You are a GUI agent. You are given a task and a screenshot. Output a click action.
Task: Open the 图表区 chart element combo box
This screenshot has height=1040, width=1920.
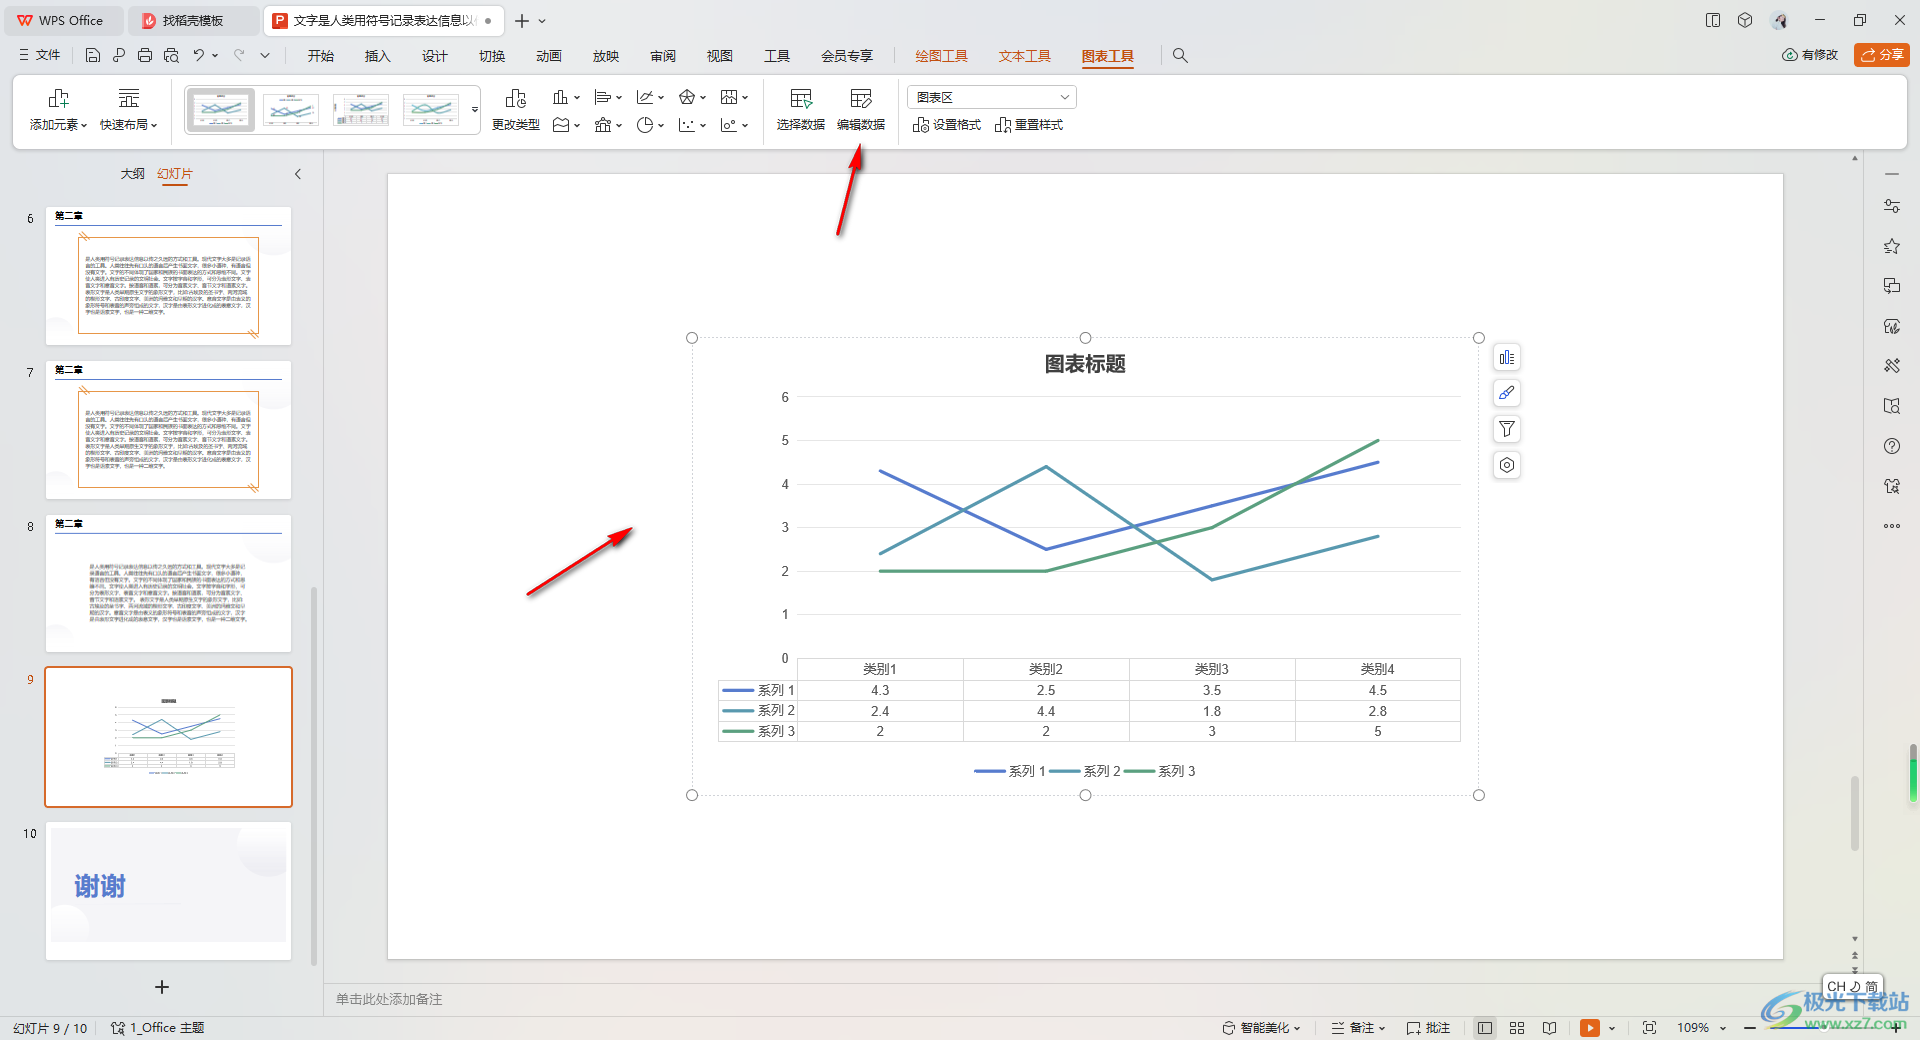click(x=992, y=97)
